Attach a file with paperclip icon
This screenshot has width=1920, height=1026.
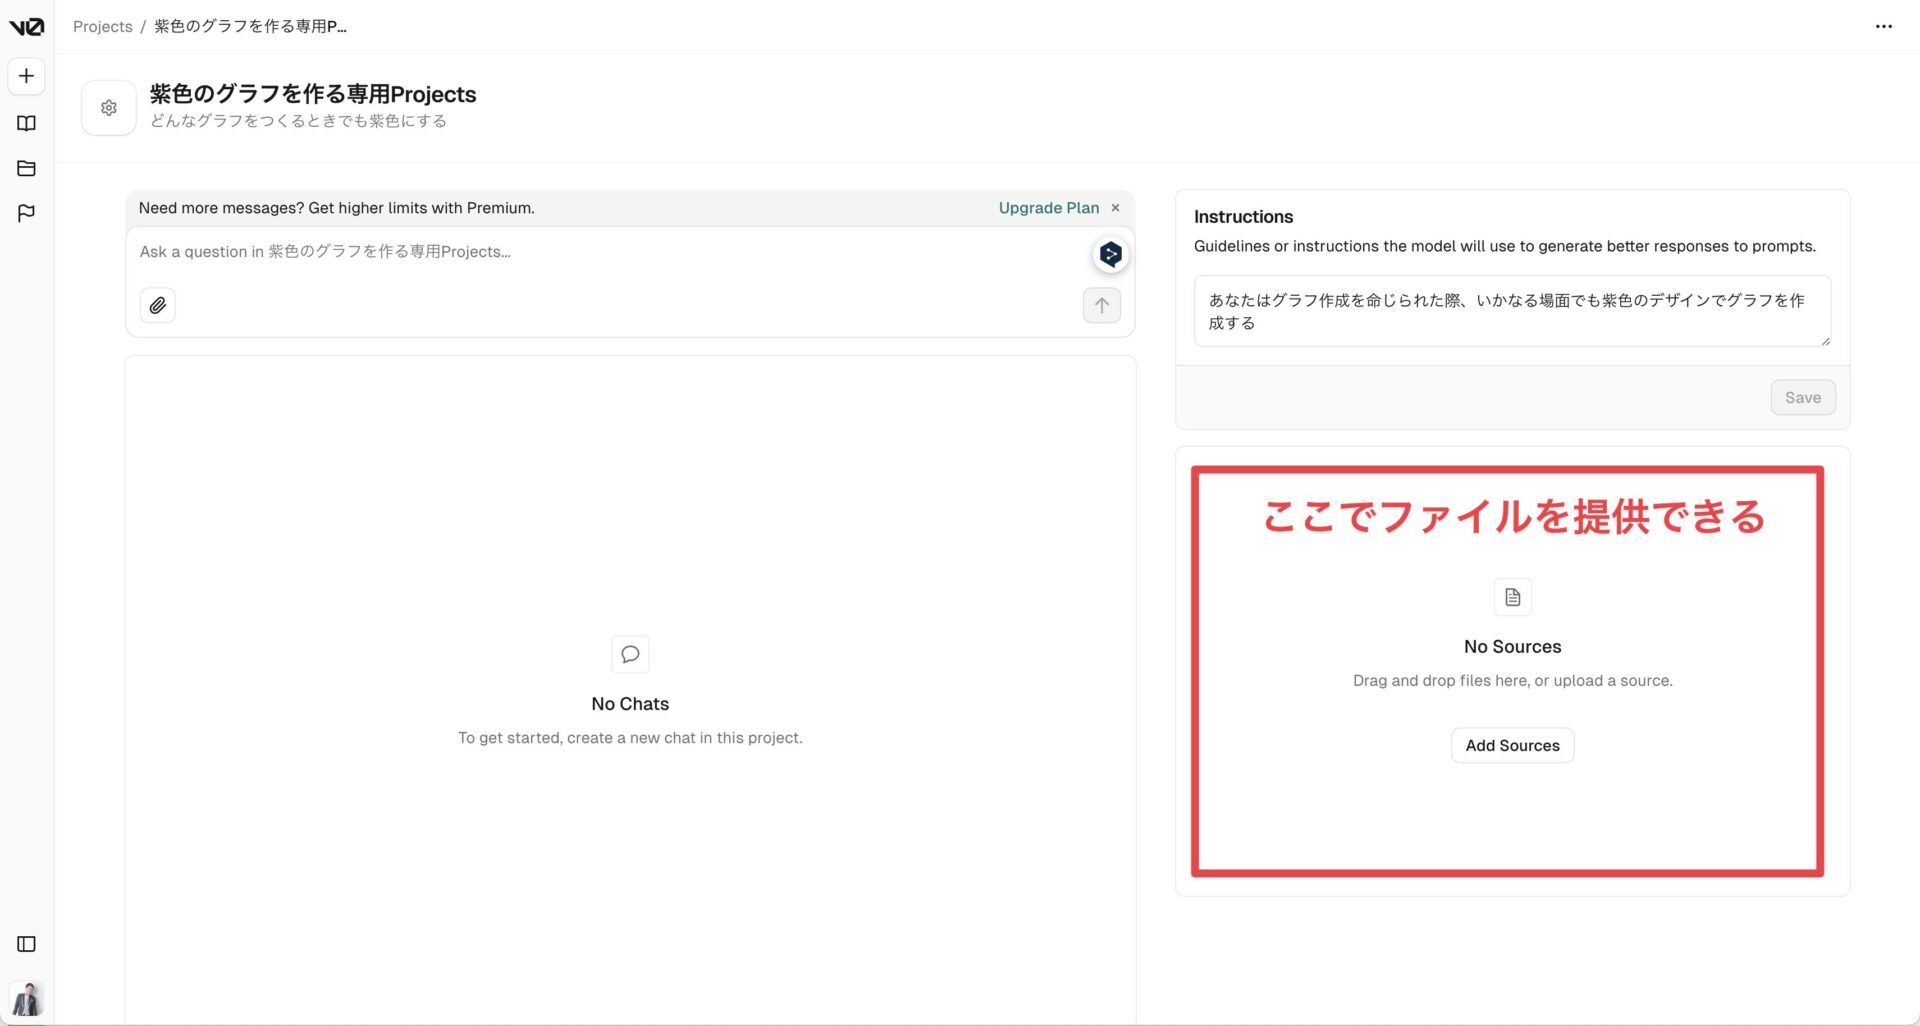[158, 306]
